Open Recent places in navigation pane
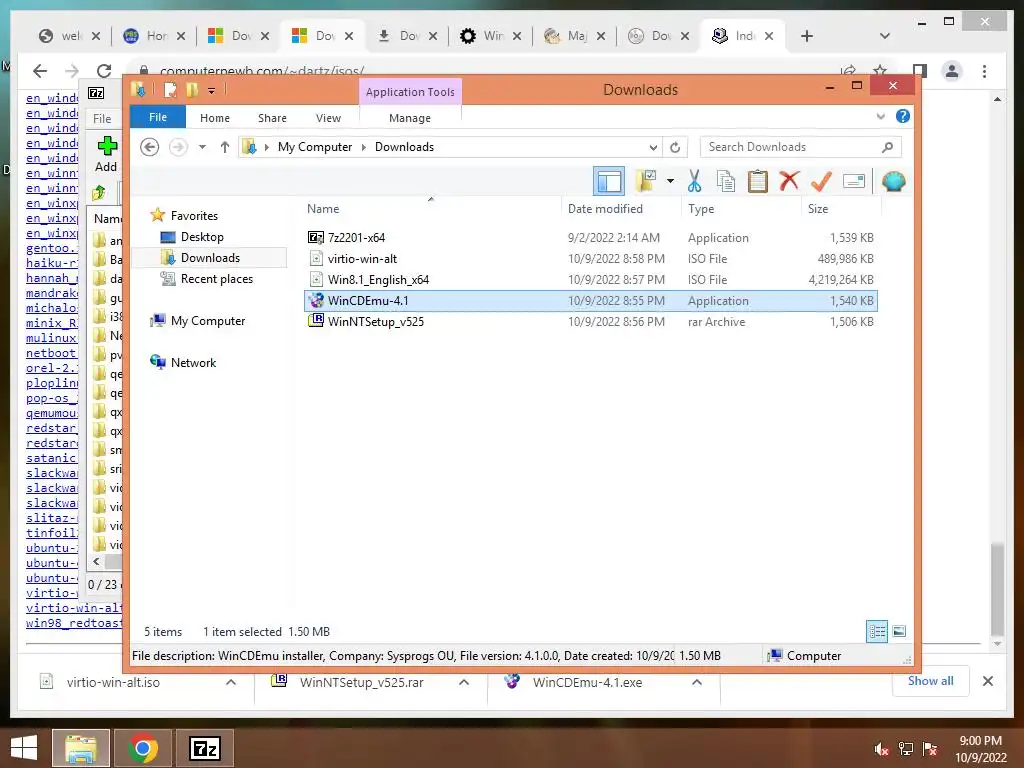This screenshot has height=768, width=1024. pos(216,279)
